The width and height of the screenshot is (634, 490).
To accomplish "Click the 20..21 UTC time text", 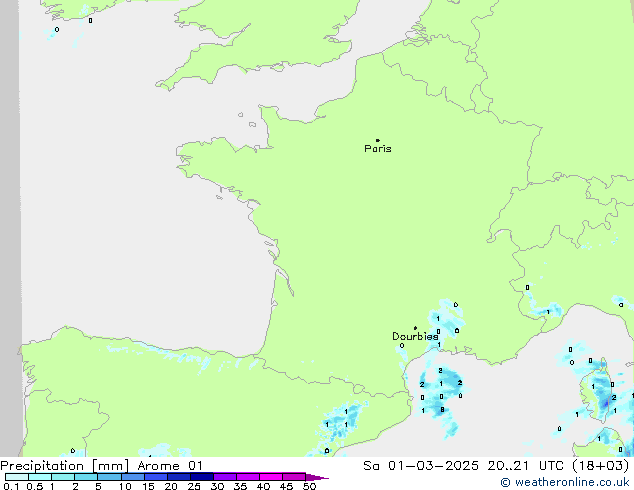I will pyautogui.click(x=526, y=466).
